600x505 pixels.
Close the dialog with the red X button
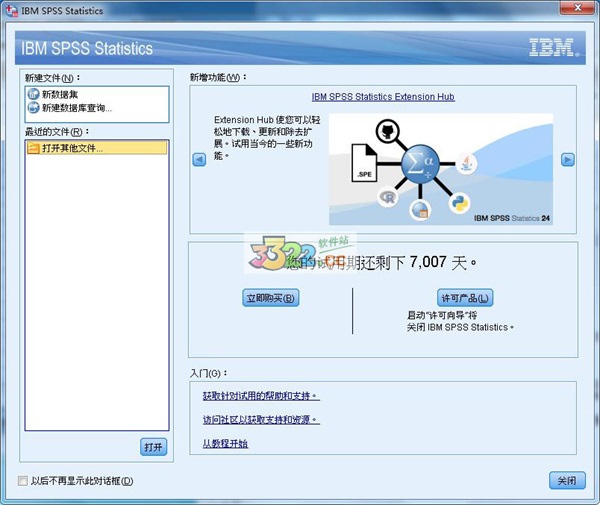pos(578,7)
